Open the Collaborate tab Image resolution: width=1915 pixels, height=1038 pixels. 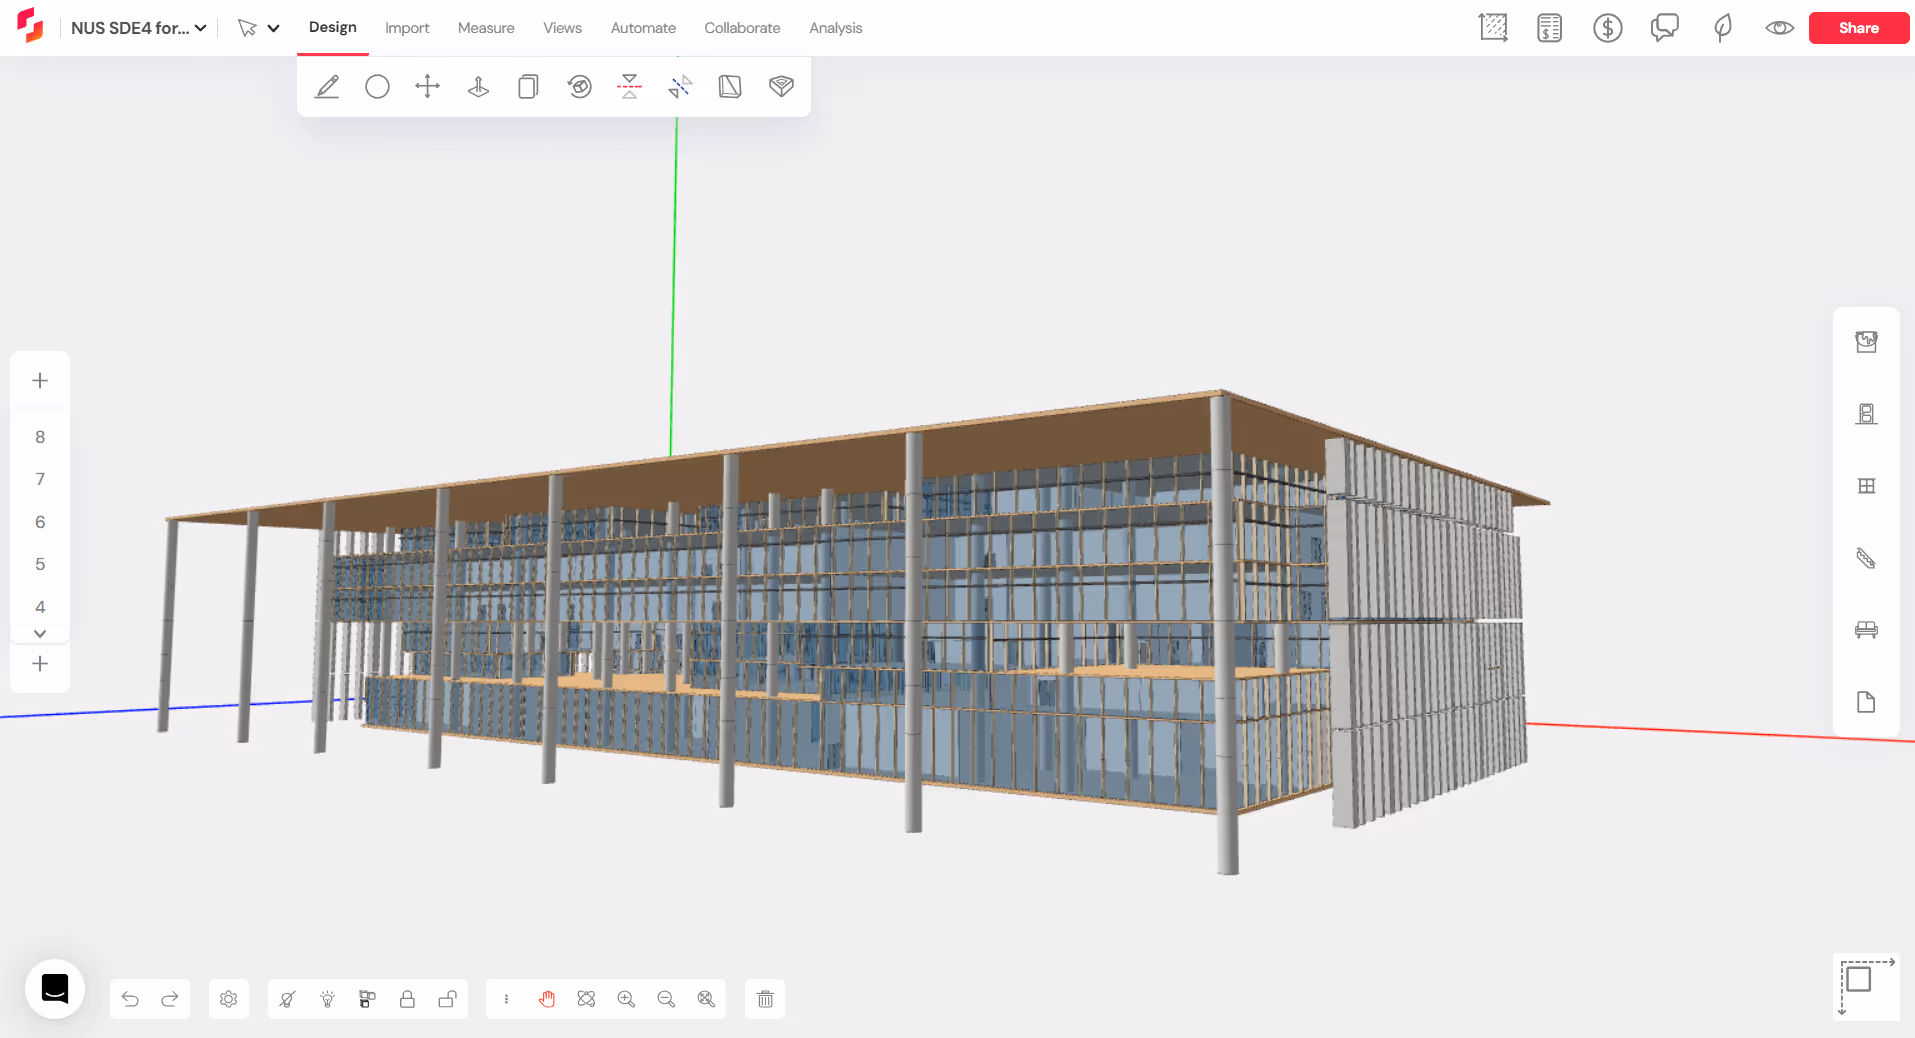click(x=742, y=28)
